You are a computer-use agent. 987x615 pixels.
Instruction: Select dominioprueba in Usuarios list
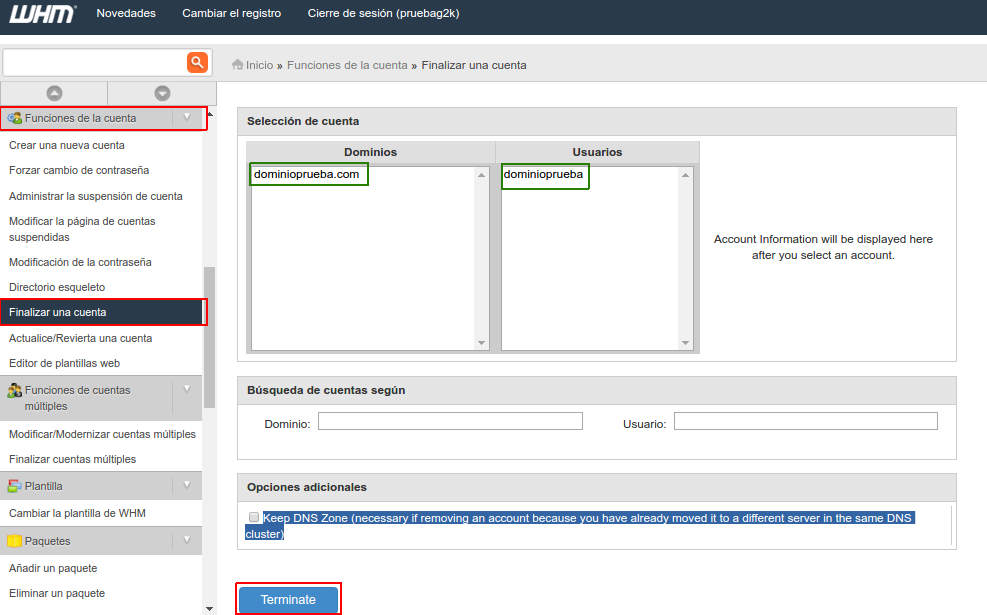click(543, 174)
